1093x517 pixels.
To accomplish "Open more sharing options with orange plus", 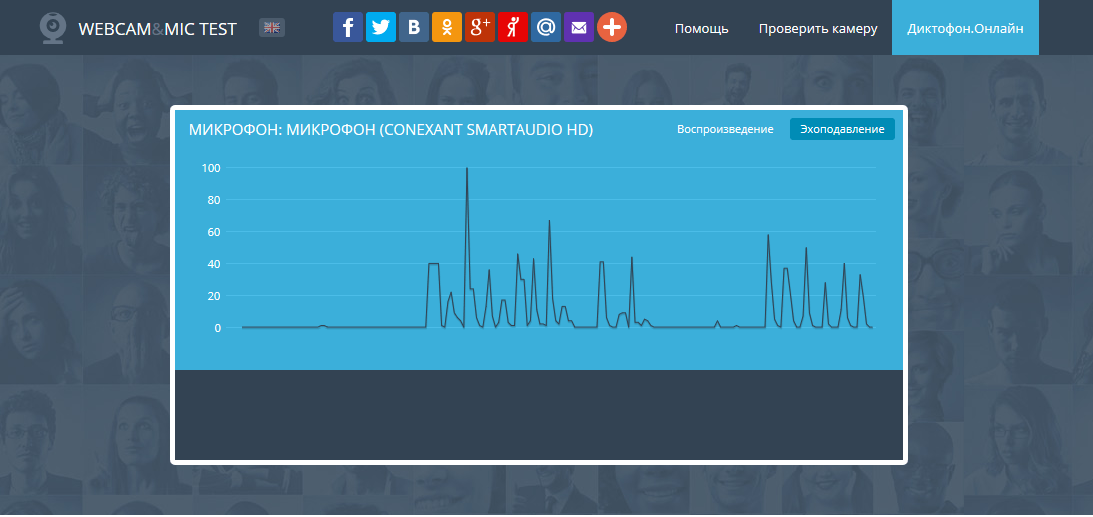I will click(611, 28).
